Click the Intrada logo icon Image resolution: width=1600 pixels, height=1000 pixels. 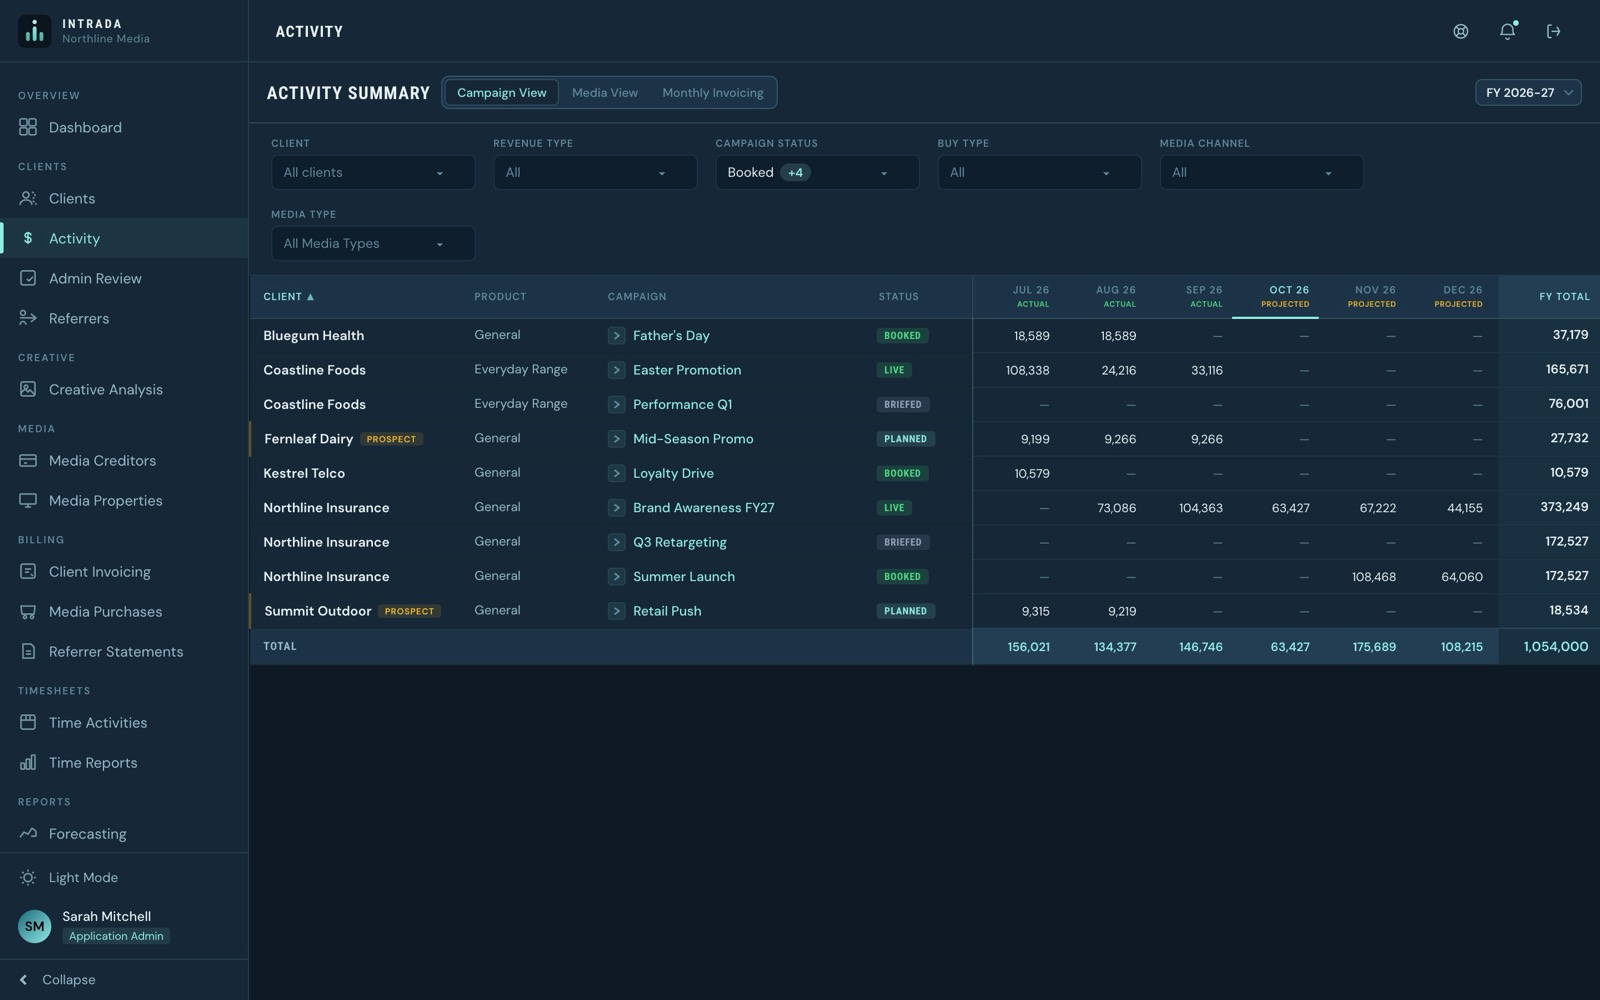34,31
